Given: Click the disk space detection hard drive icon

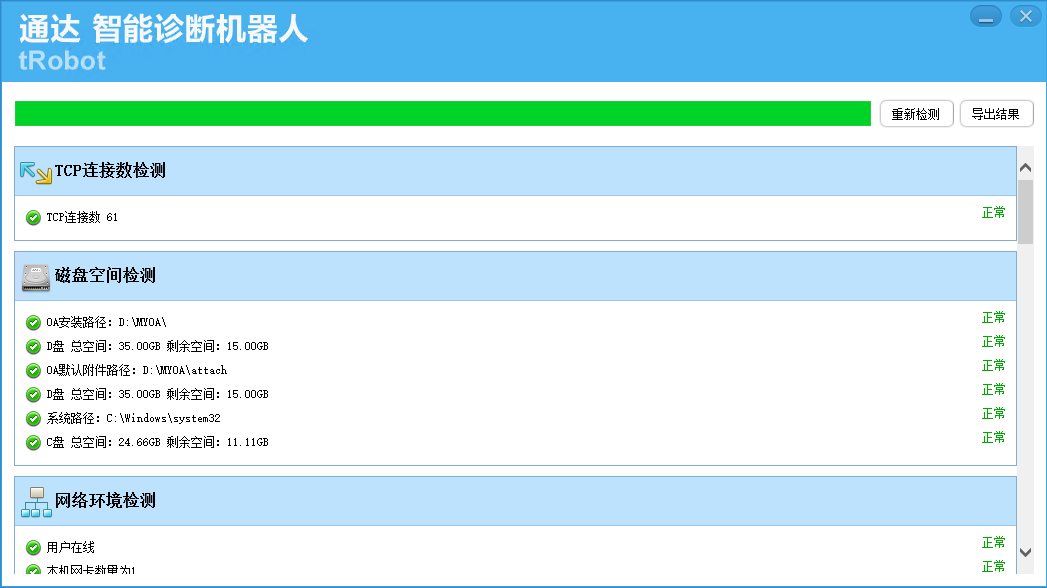Looking at the screenshot, I should pos(36,277).
